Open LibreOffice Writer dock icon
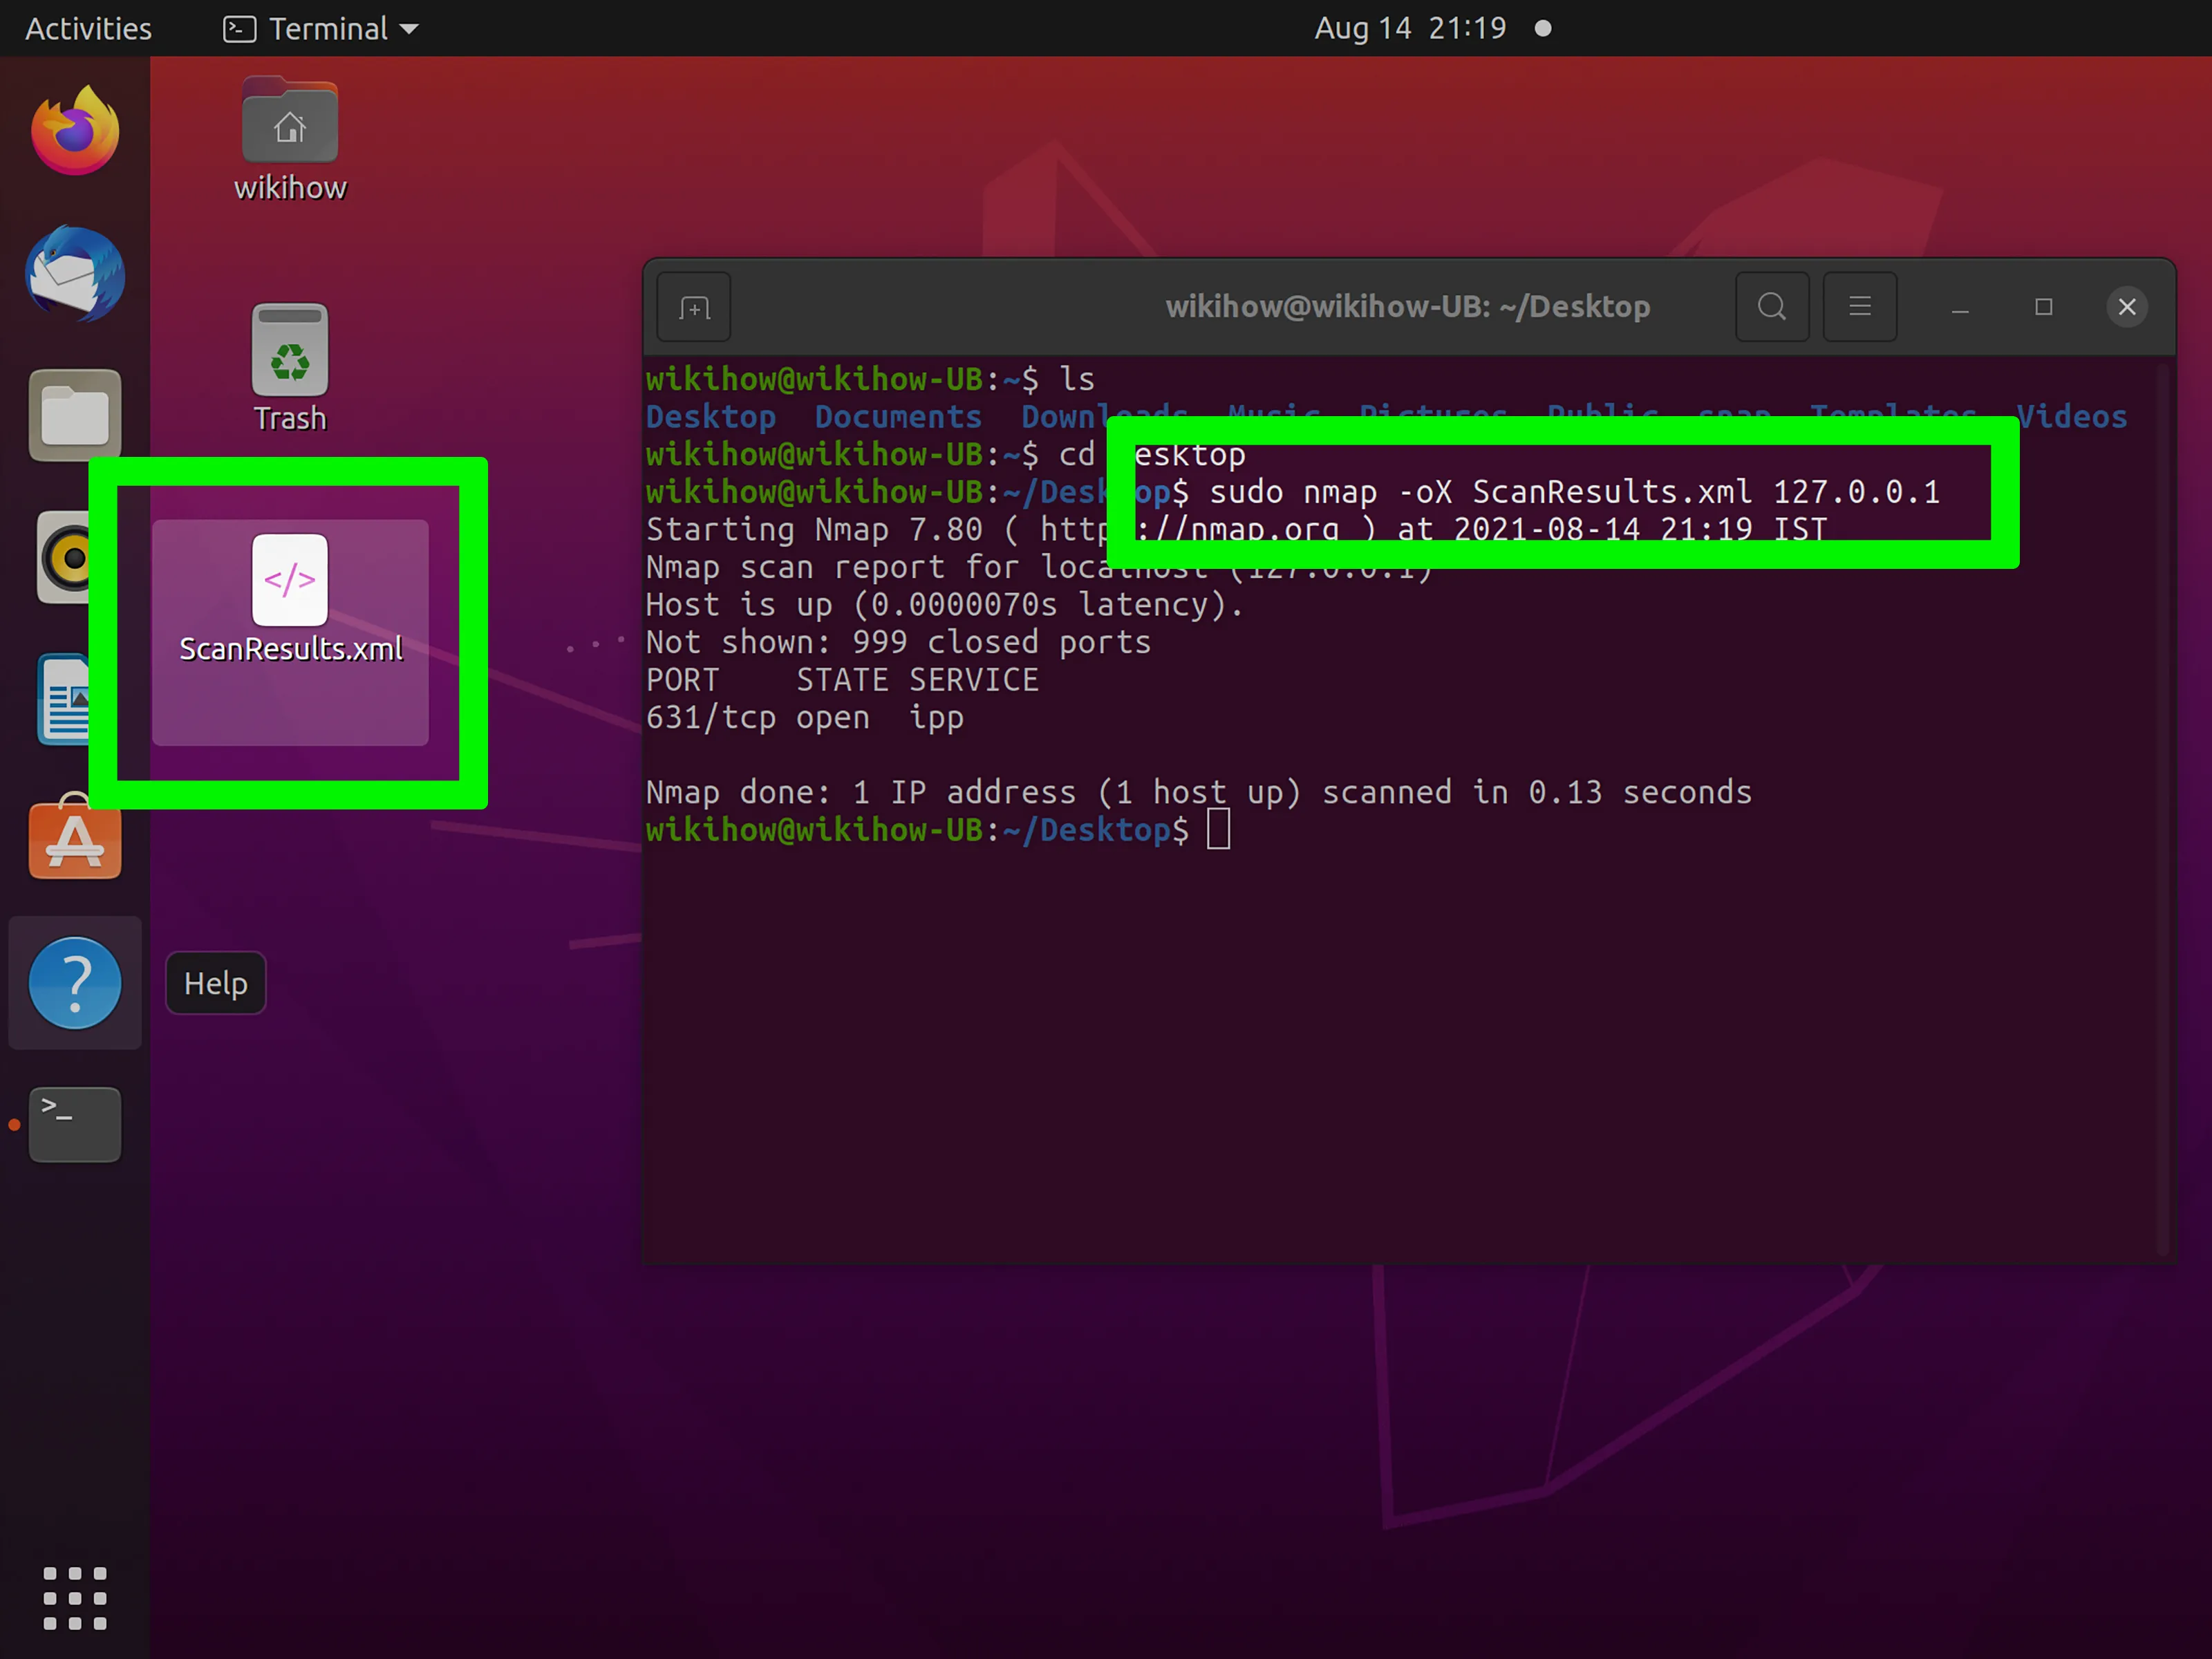Image resolution: width=2212 pixels, height=1659 pixels. point(63,700)
